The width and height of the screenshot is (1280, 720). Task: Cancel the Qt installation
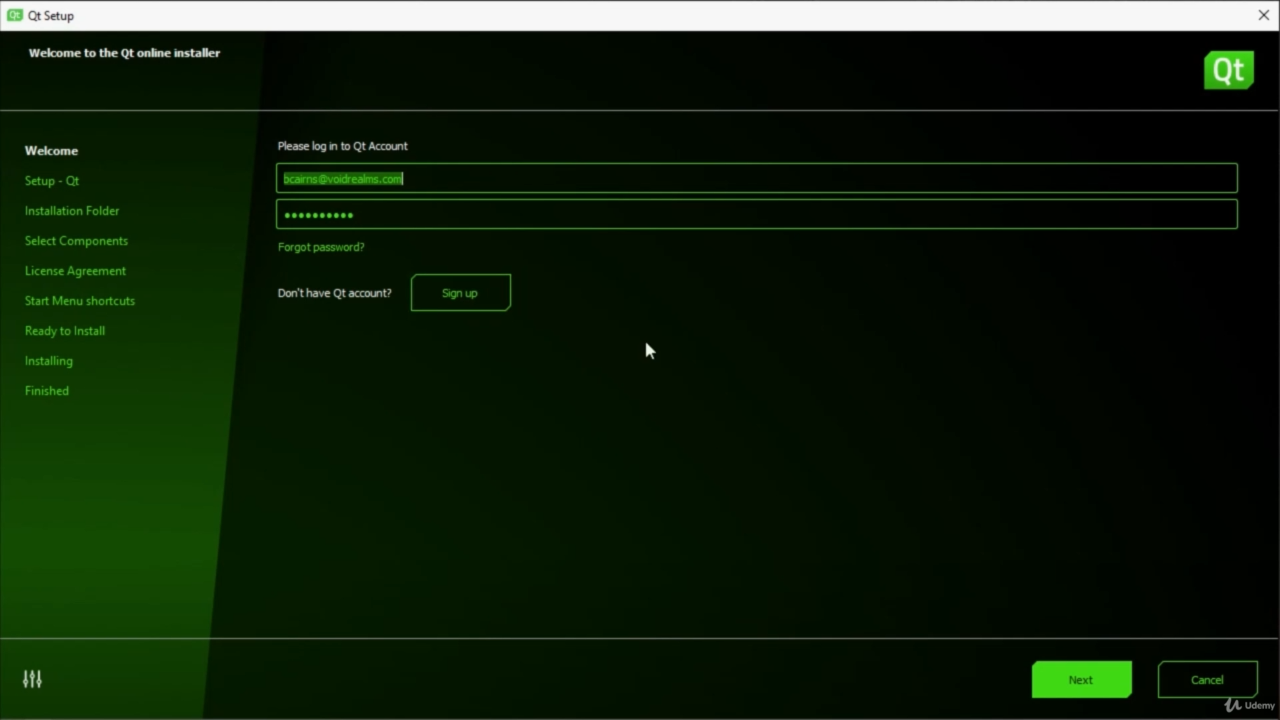pos(1207,680)
